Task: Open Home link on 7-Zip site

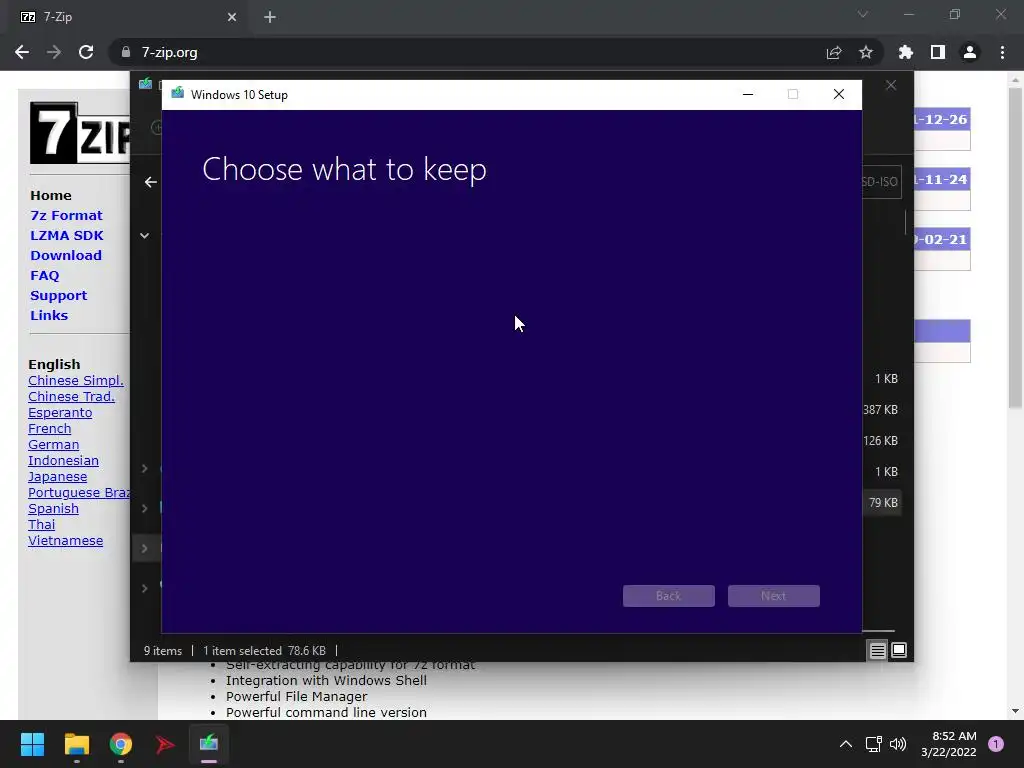Action: [x=51, y=195]
